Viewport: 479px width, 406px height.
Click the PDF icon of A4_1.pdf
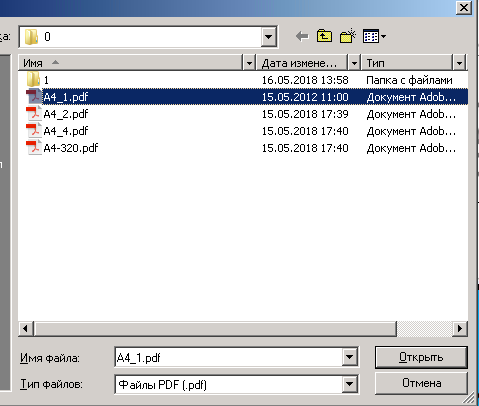pyautogui.click(x=34, y=97)
